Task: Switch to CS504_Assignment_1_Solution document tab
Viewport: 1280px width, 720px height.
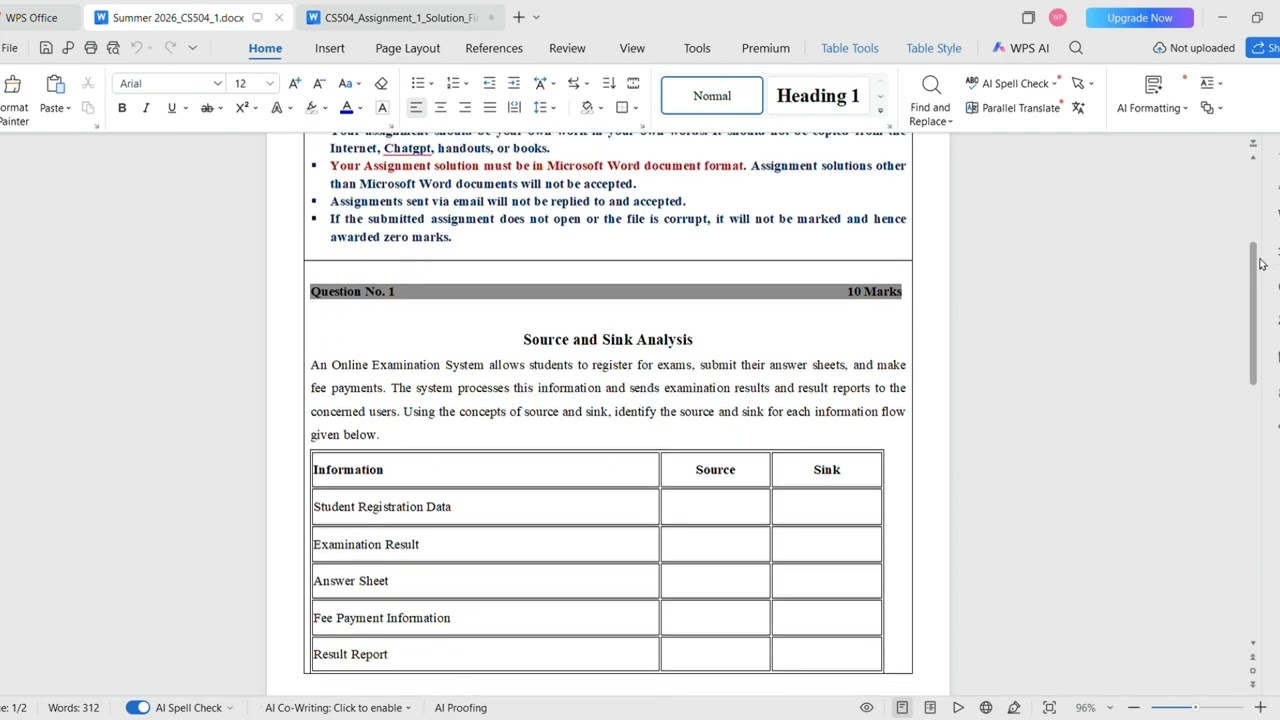Action: [401, 18]
